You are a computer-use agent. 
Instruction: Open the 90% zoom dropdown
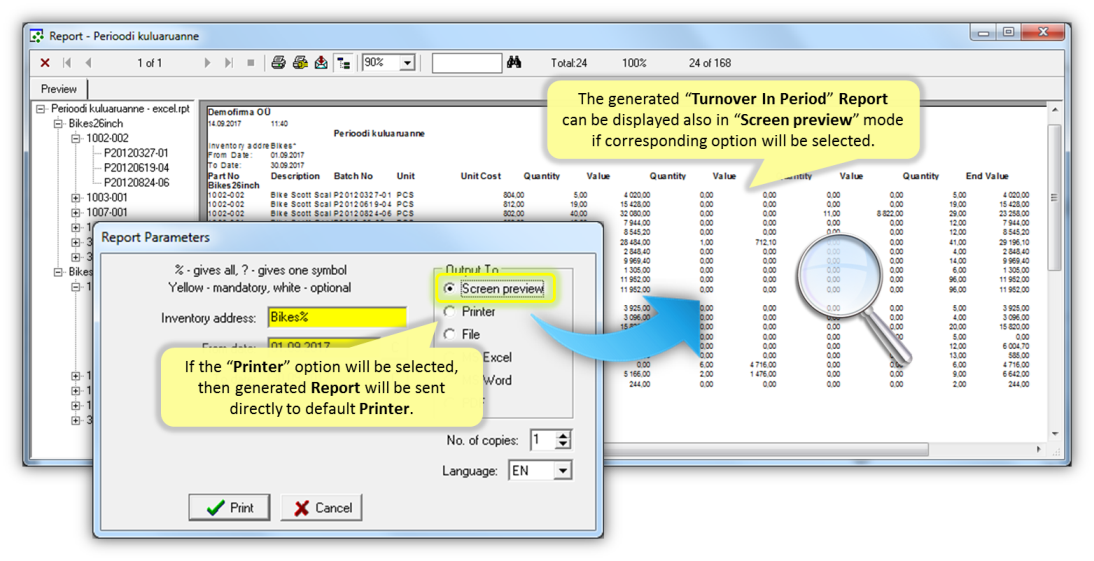click(x=407, y=63)
